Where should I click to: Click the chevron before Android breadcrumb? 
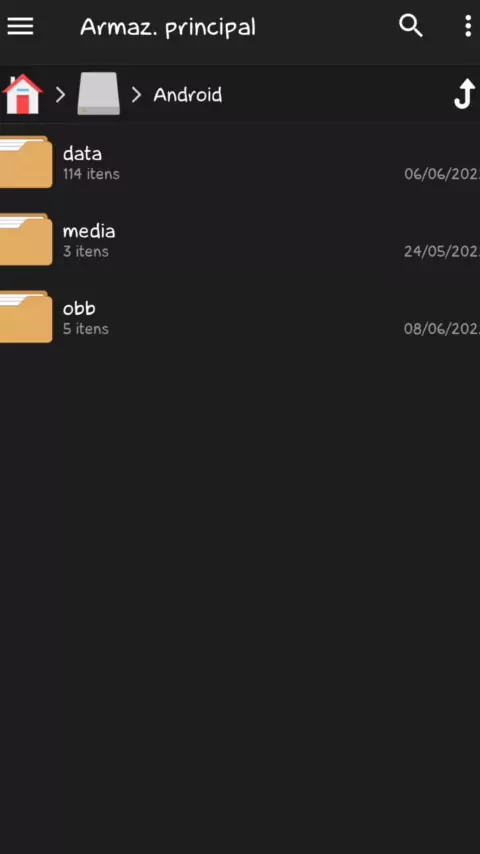tap(136, 95)
